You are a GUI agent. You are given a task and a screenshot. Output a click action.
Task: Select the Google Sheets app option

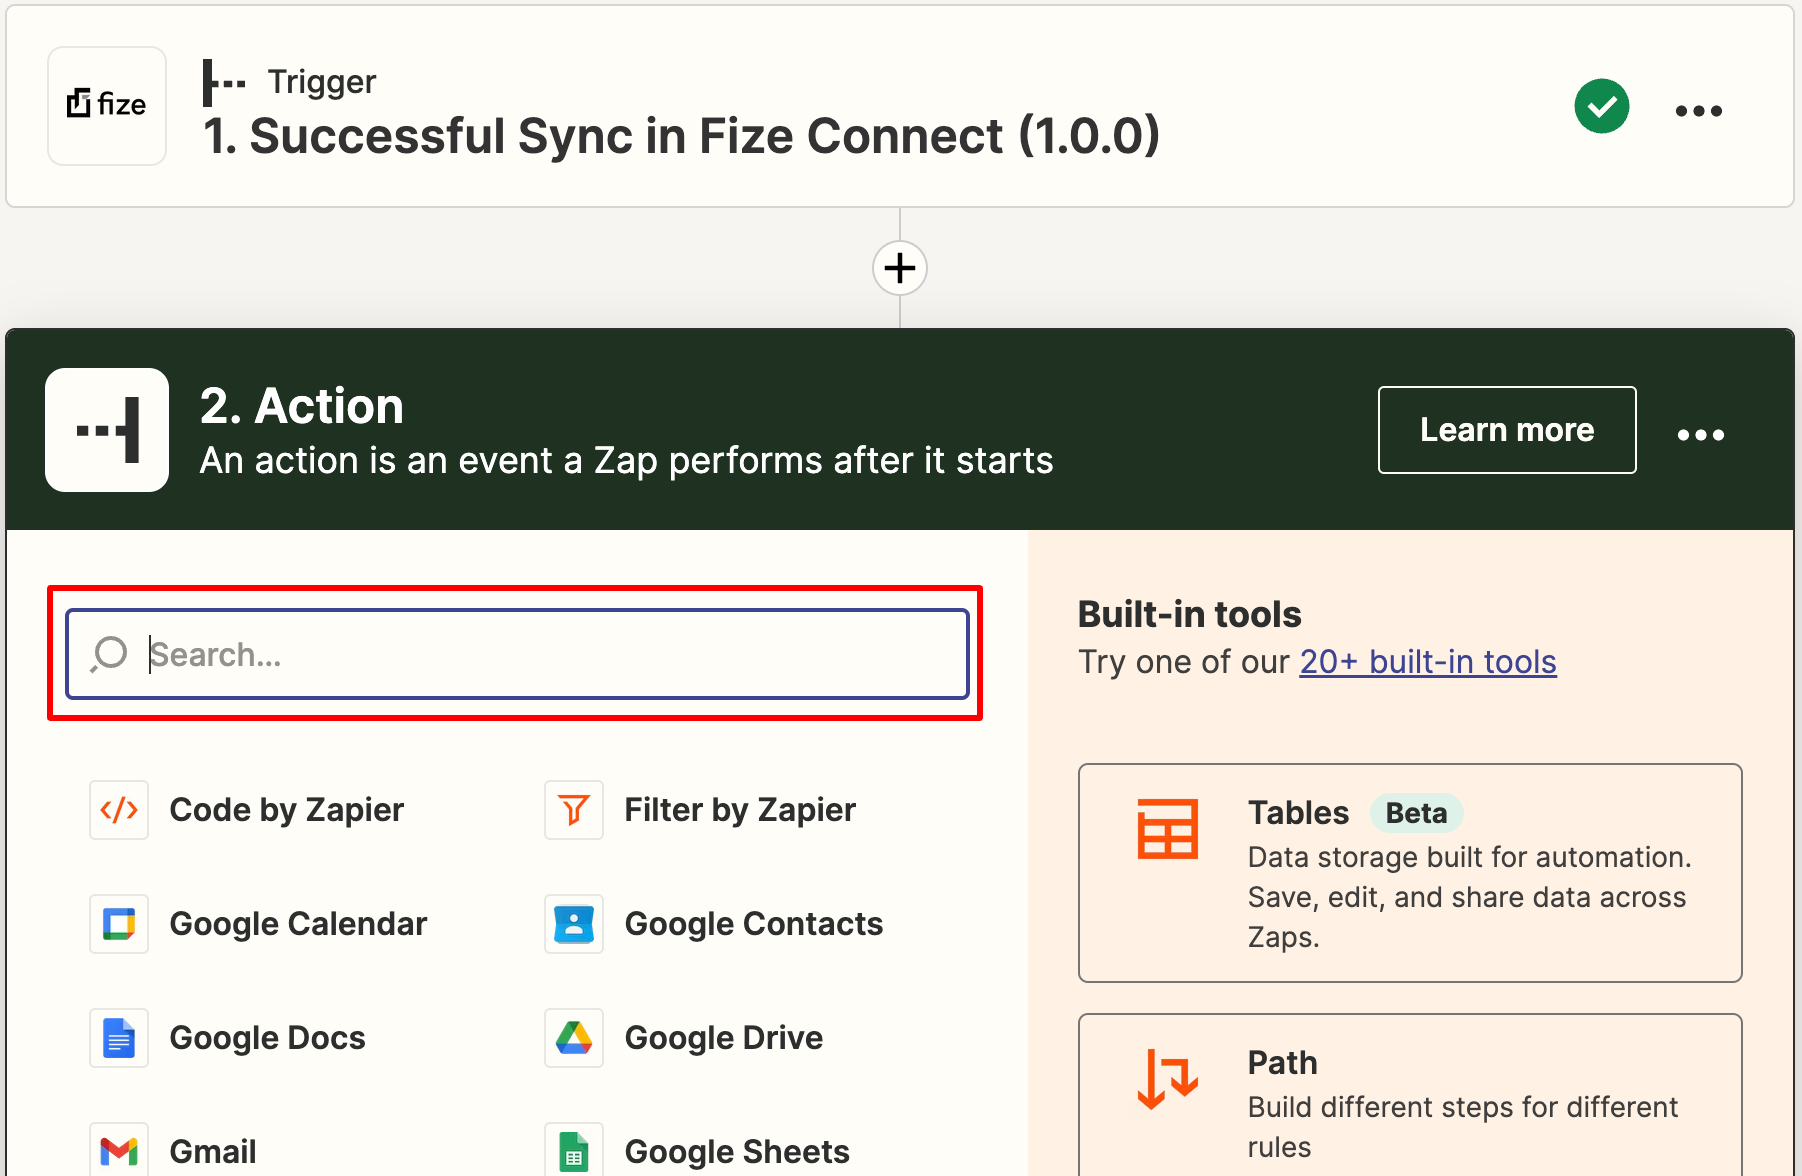coord(736,1151)
